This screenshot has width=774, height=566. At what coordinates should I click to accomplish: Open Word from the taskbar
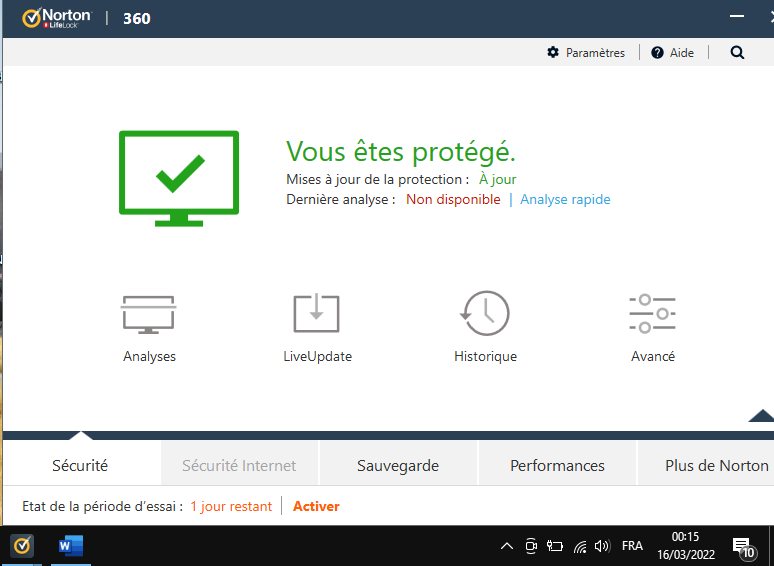coord(71,546)
